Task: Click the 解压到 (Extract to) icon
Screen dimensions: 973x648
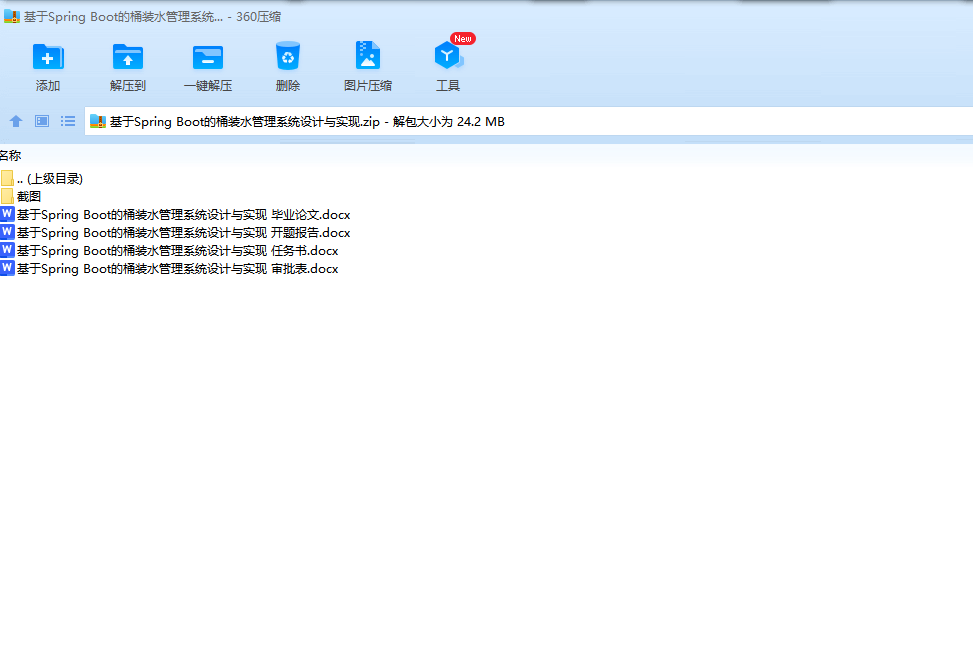Action: tap(128, 57)
